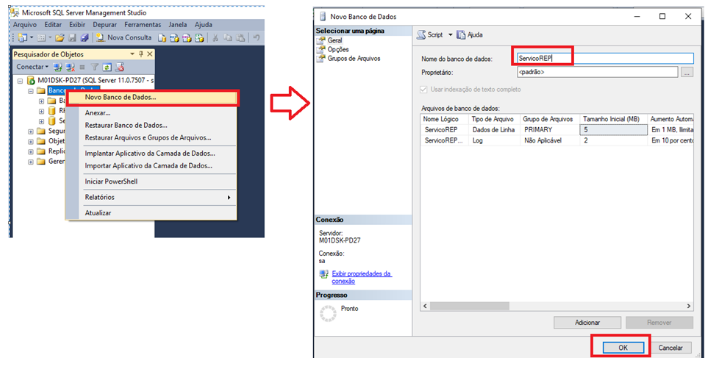Click the Cancelar button
This screenshot has height=370, width=712.
pos(670,347)
